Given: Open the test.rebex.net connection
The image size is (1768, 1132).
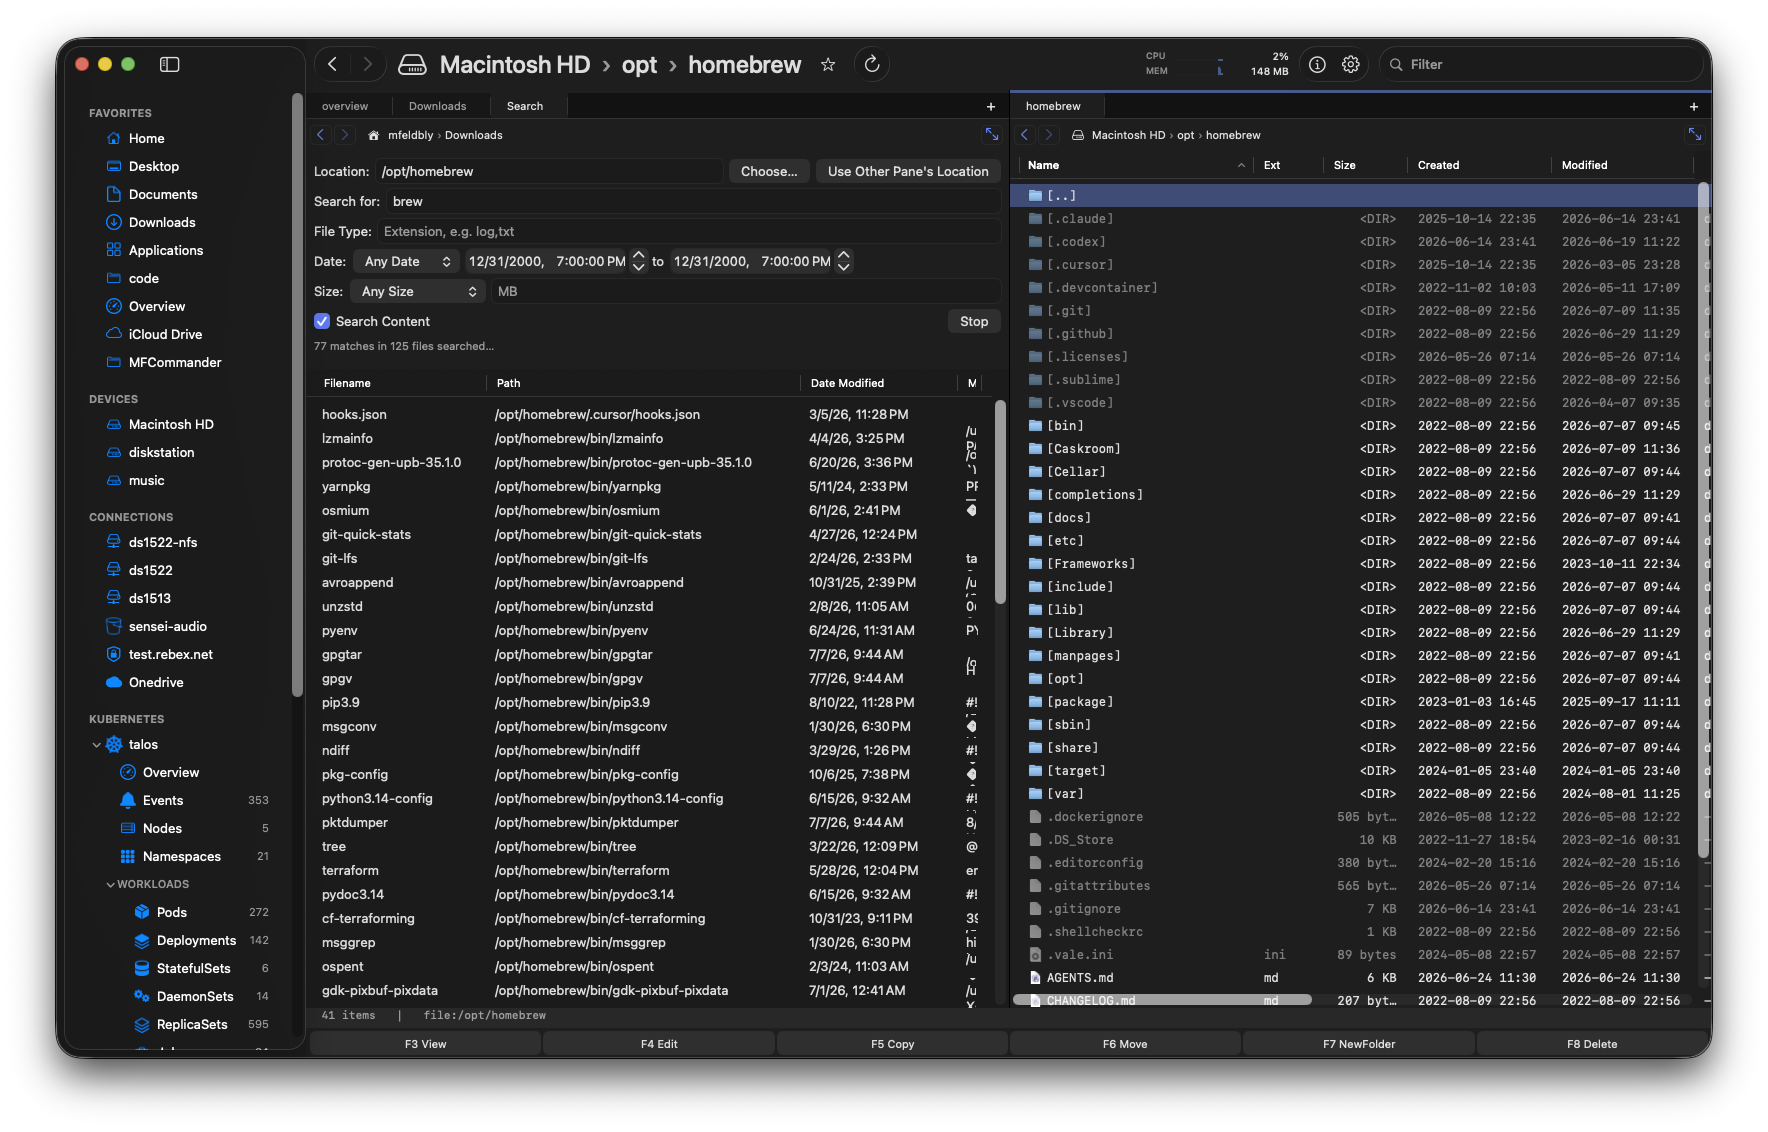Looking at the screenshot, I should [171, 654].
